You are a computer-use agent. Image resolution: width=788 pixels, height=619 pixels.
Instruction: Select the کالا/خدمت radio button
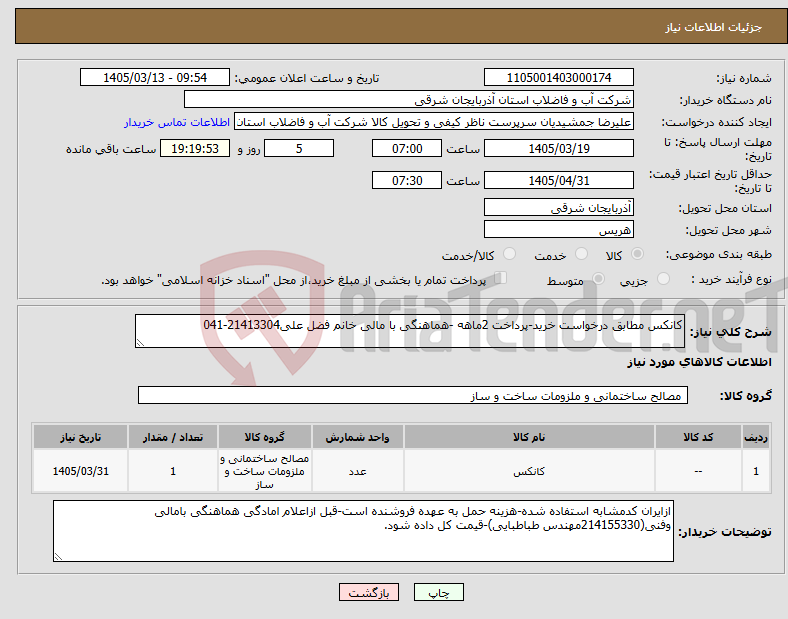509,254
